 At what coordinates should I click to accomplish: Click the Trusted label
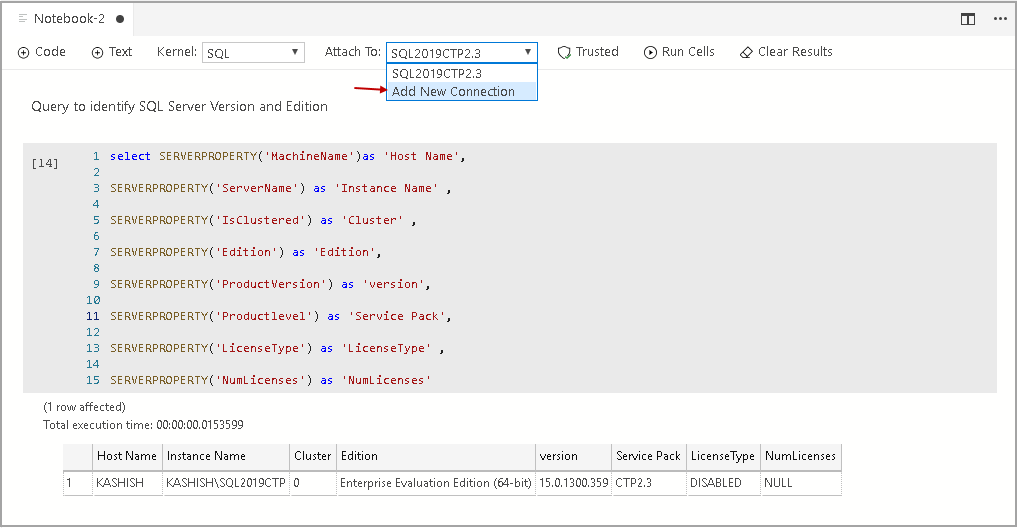click(x=597, y=52)
